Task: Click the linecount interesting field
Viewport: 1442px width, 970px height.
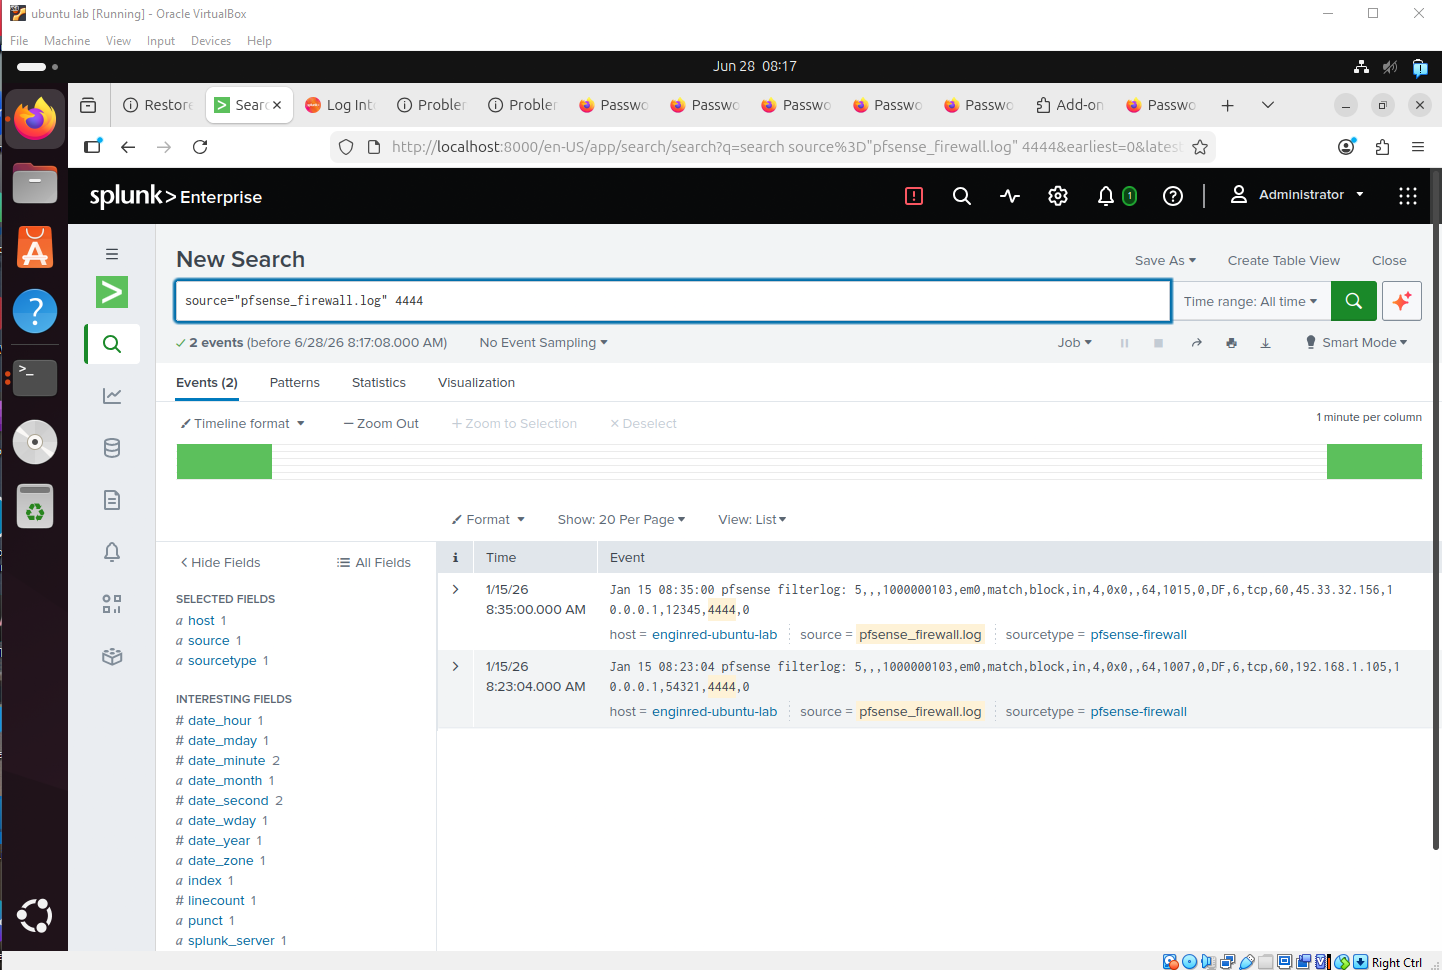Action: pos(216,900)
